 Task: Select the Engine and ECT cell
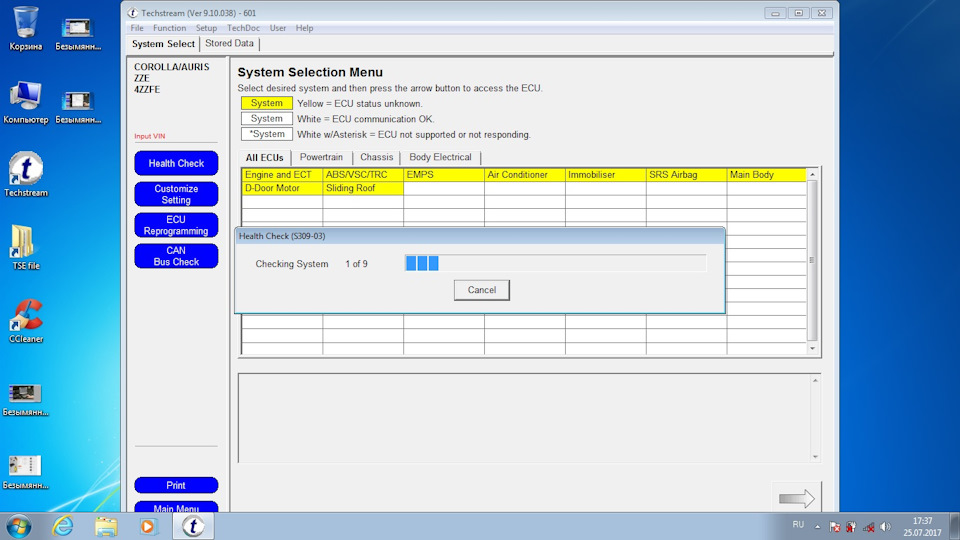tap(282, 174)
